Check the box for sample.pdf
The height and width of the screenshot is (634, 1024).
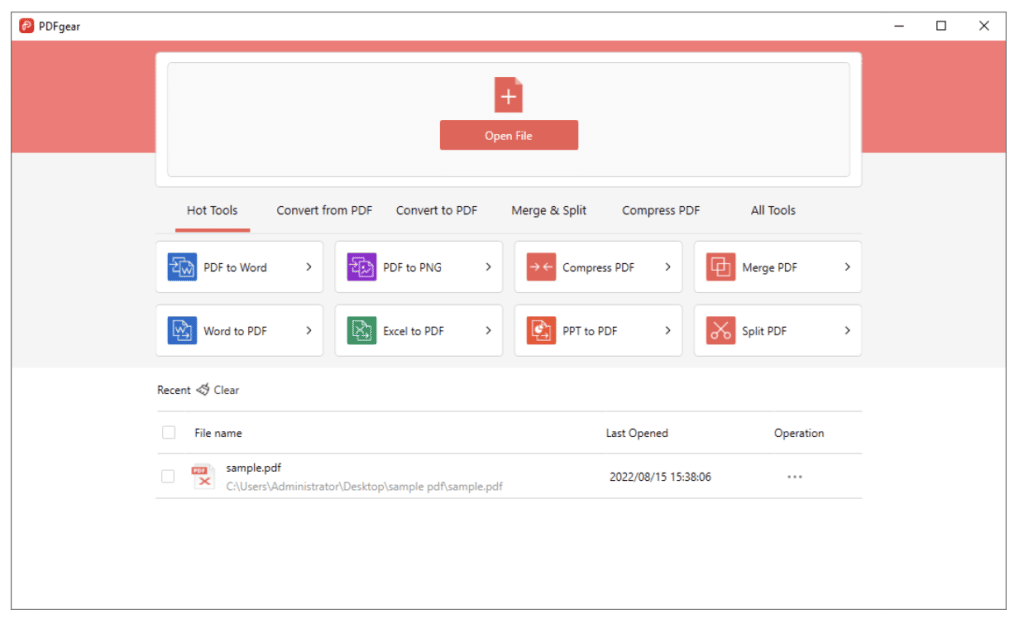[168, 476]
